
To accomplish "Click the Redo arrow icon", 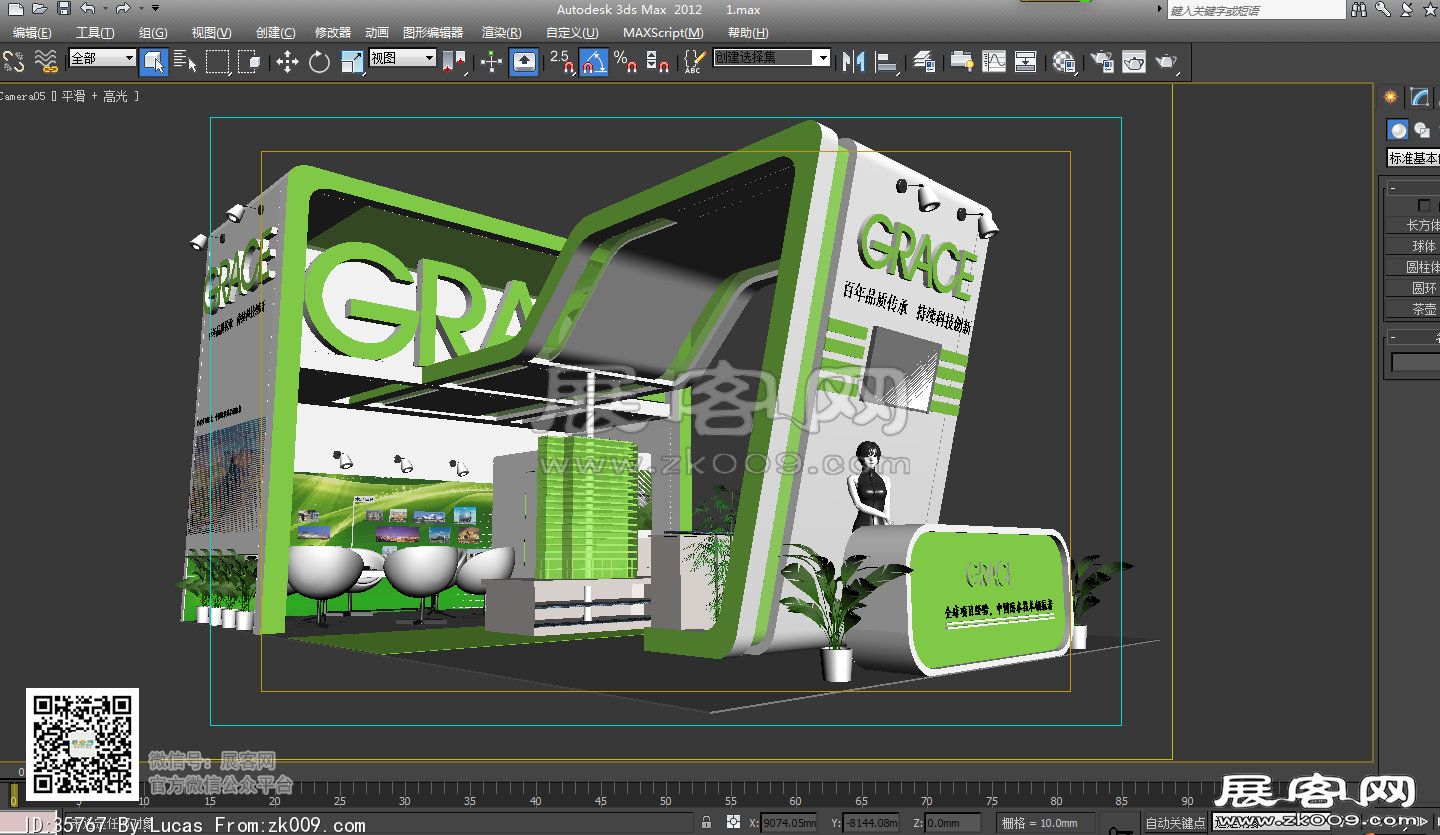I will (x=122, y=8).
